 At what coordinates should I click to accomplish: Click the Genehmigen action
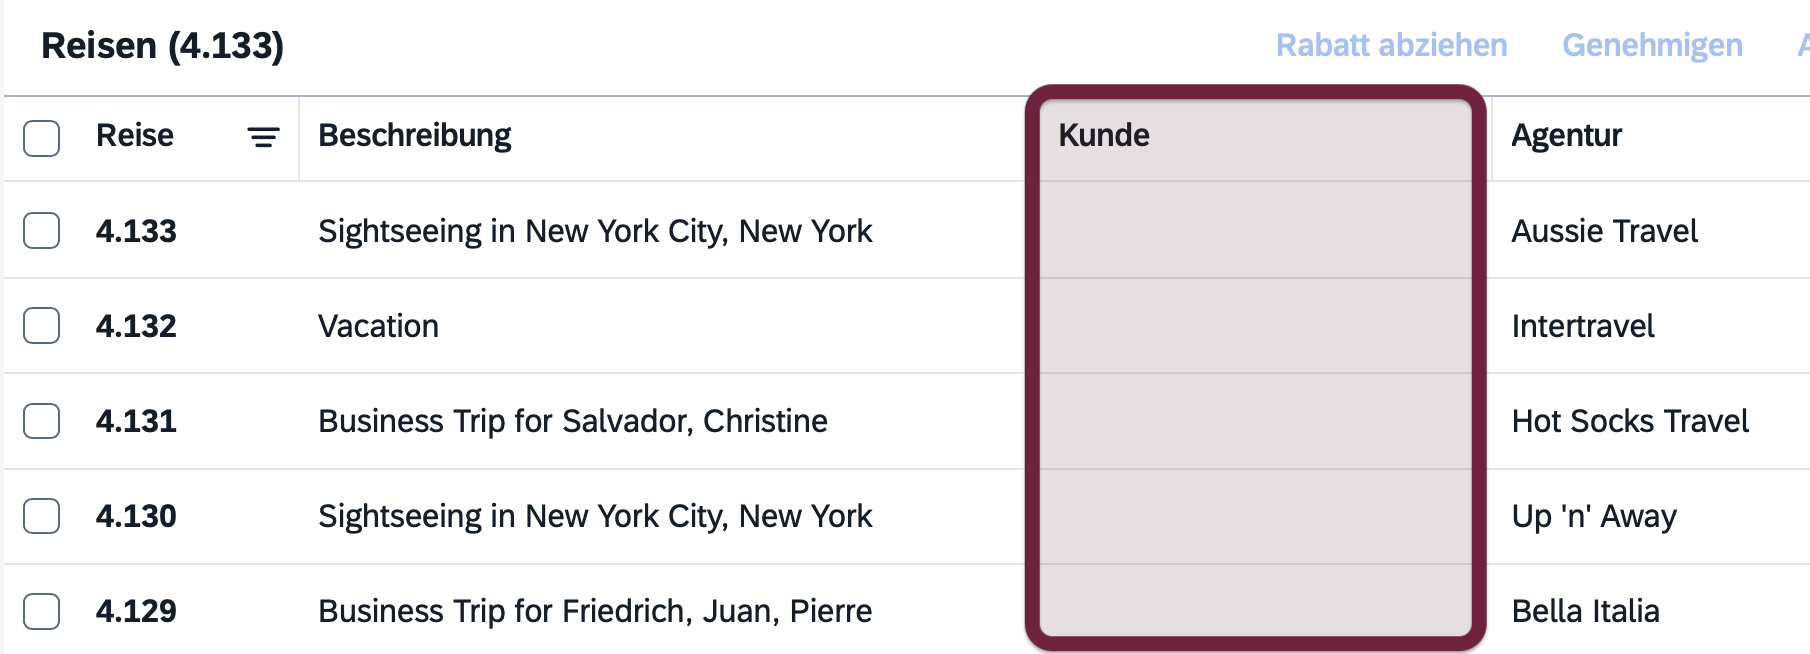tap(1652, 45)
